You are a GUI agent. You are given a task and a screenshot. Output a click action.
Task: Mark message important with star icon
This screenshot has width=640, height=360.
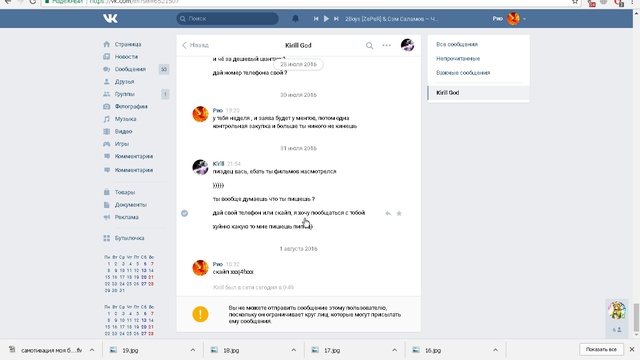point(399,213)
